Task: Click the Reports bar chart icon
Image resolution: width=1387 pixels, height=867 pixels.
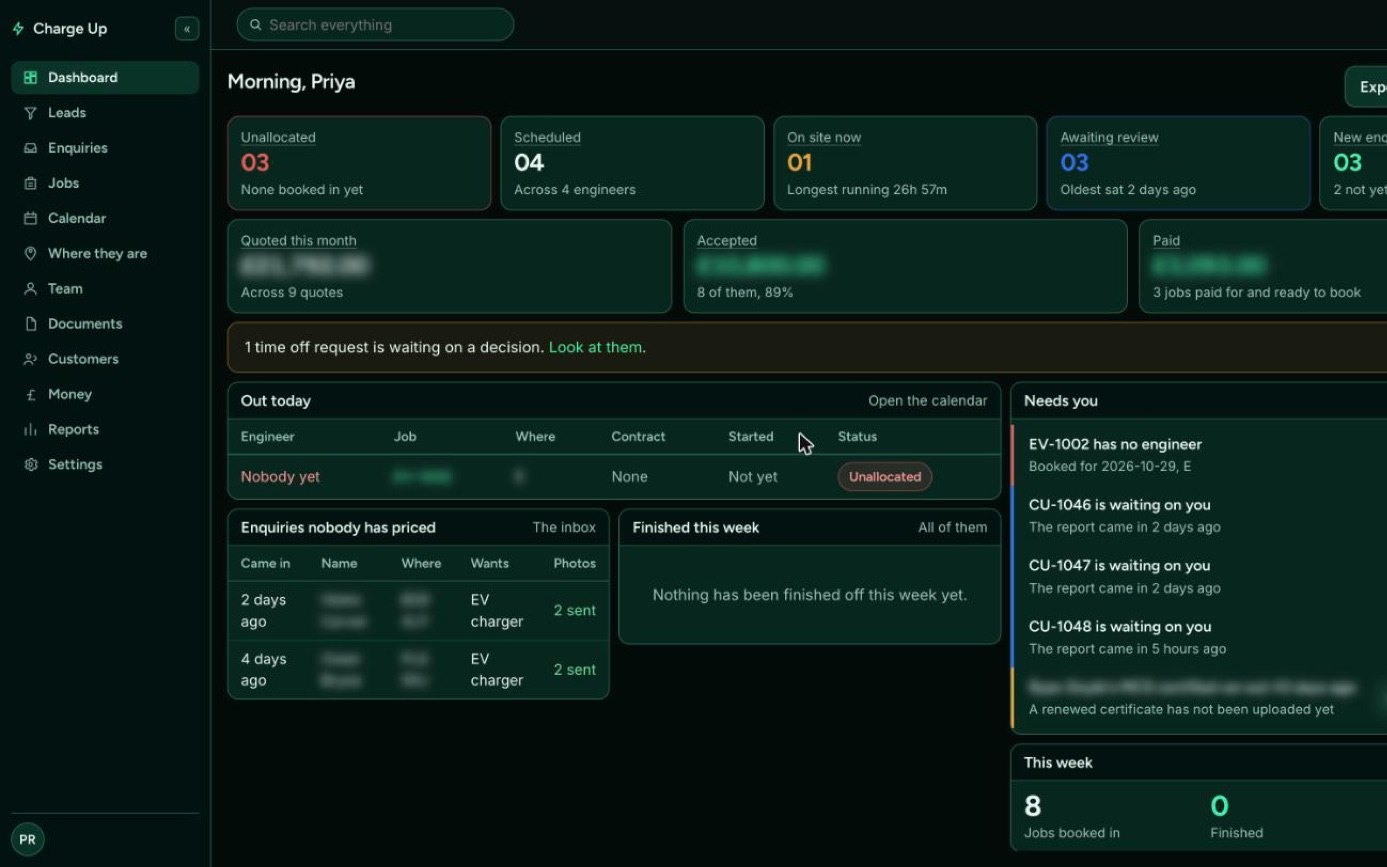Action: [x=30, y=430]
